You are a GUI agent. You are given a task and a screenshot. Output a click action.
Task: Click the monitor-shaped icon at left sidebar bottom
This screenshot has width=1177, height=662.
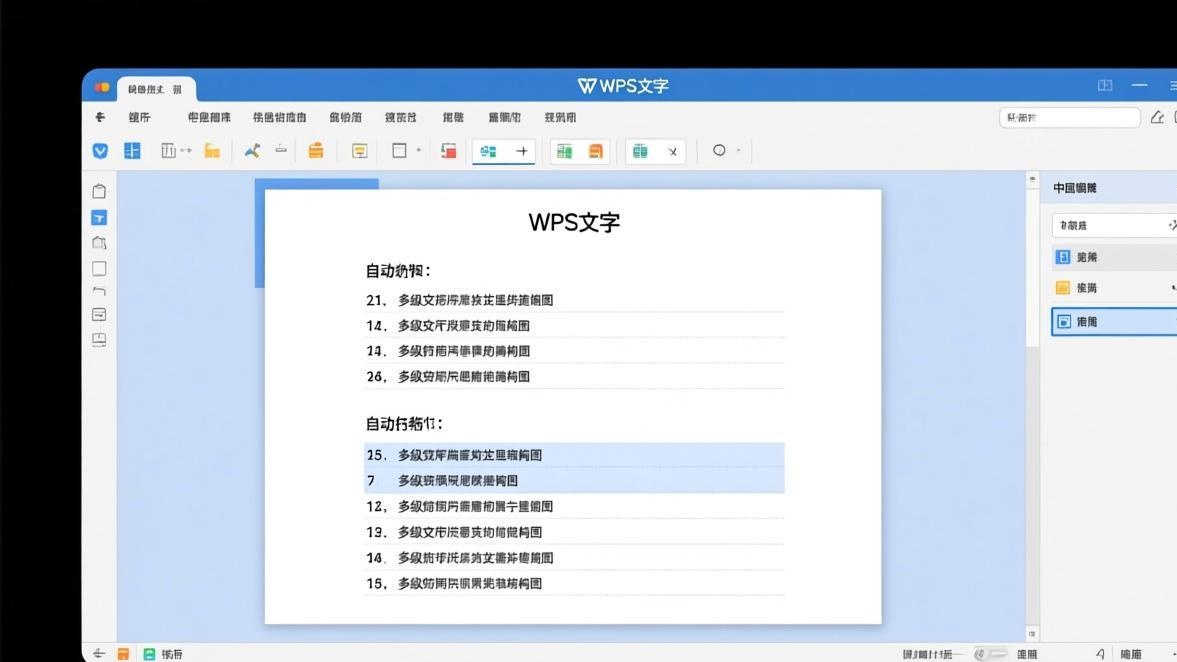point(99,339)
